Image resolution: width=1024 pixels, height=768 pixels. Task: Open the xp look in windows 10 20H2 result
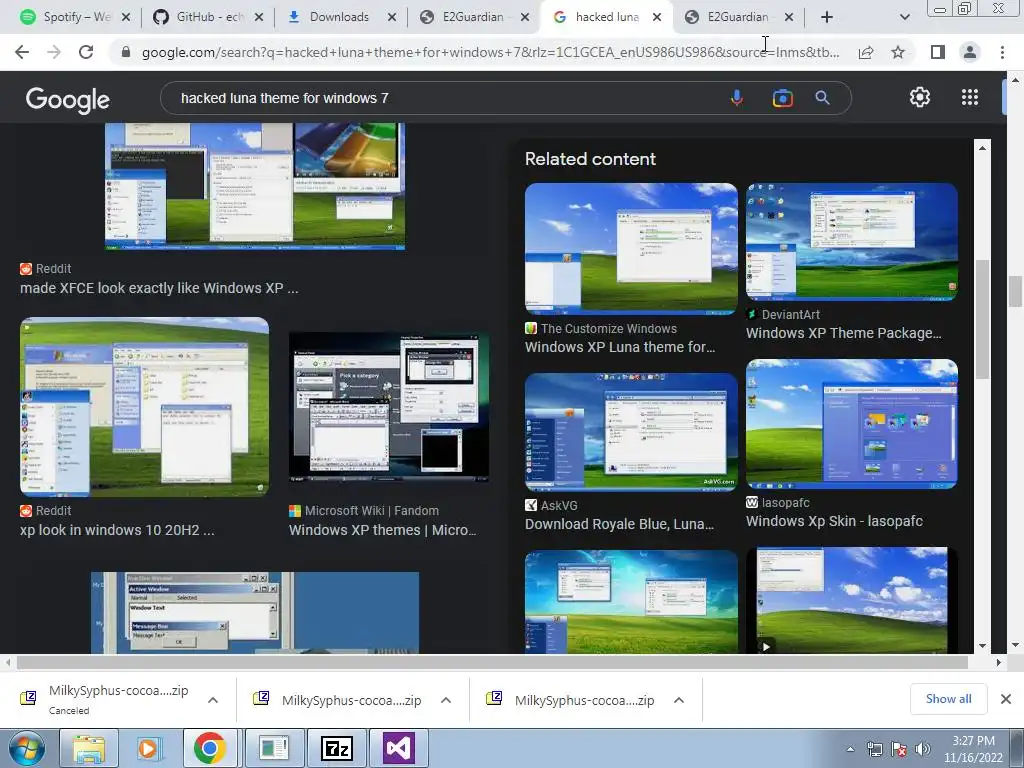(x=117, y=530)
